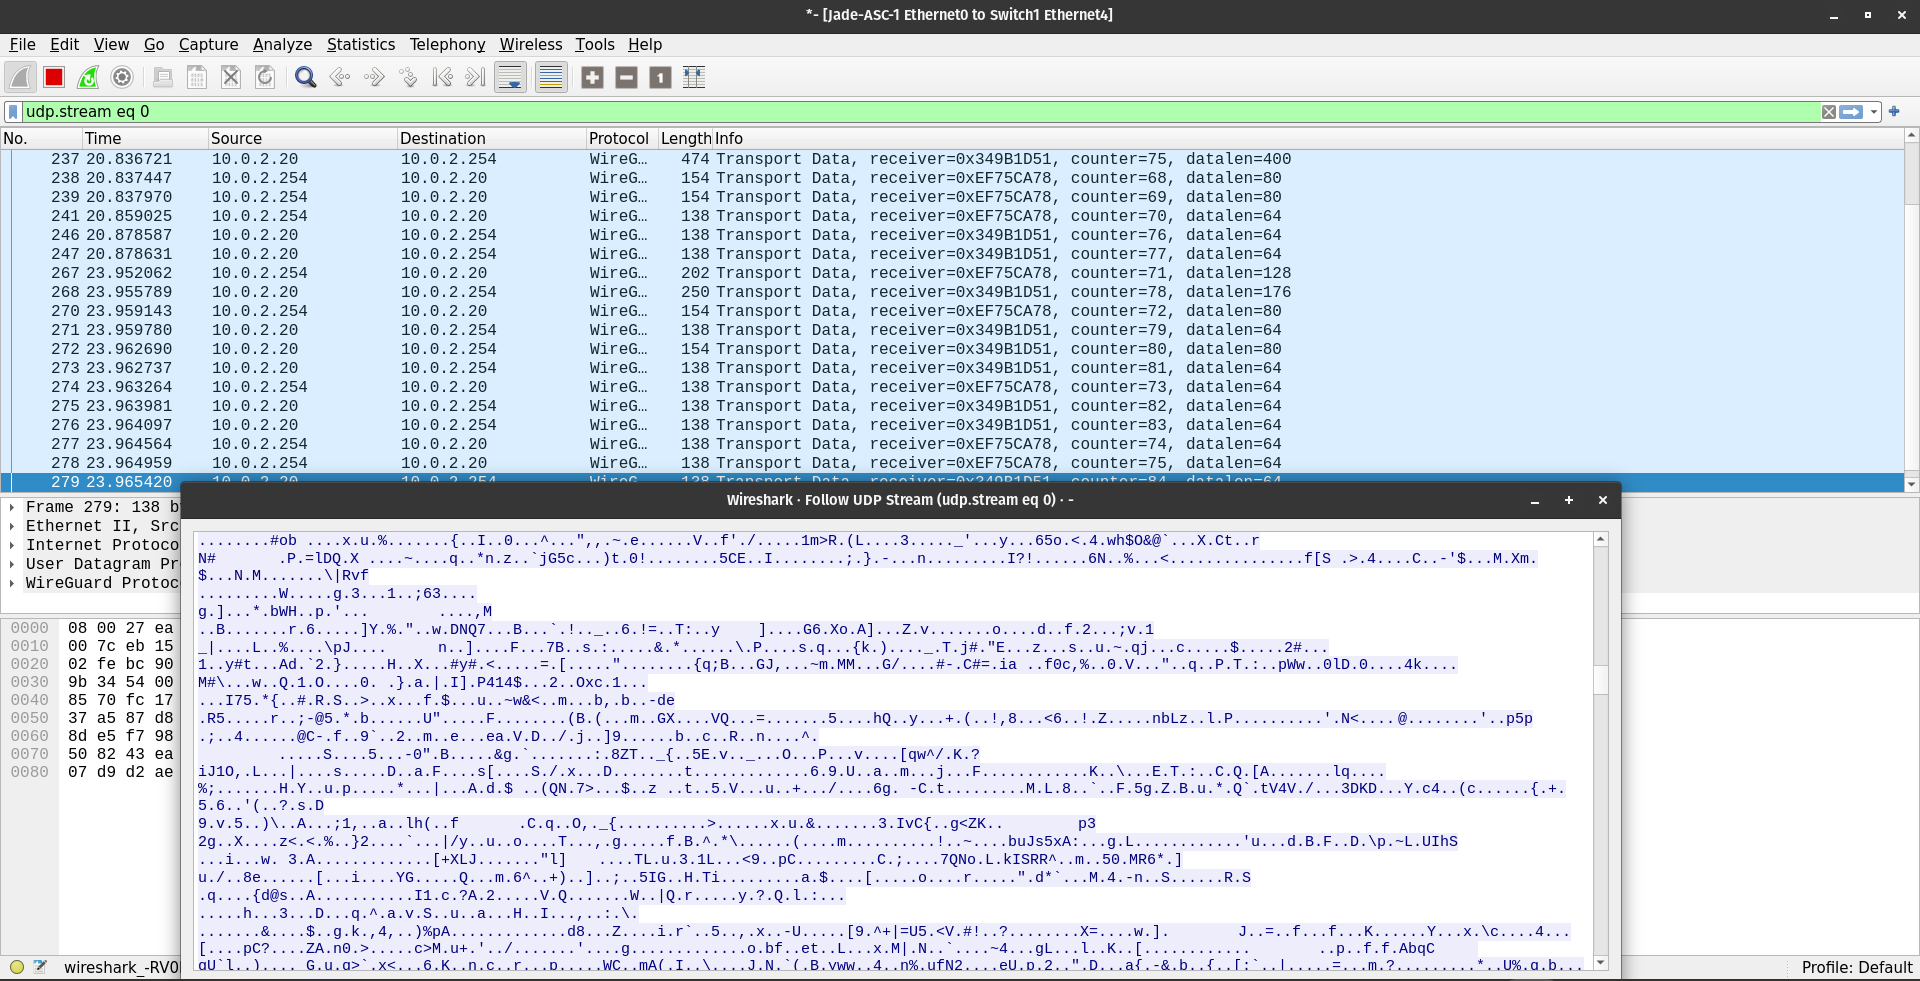This screenshot has height=981, width=1920.
Task: Zoom in on packet text
Action: pos(592,77)
